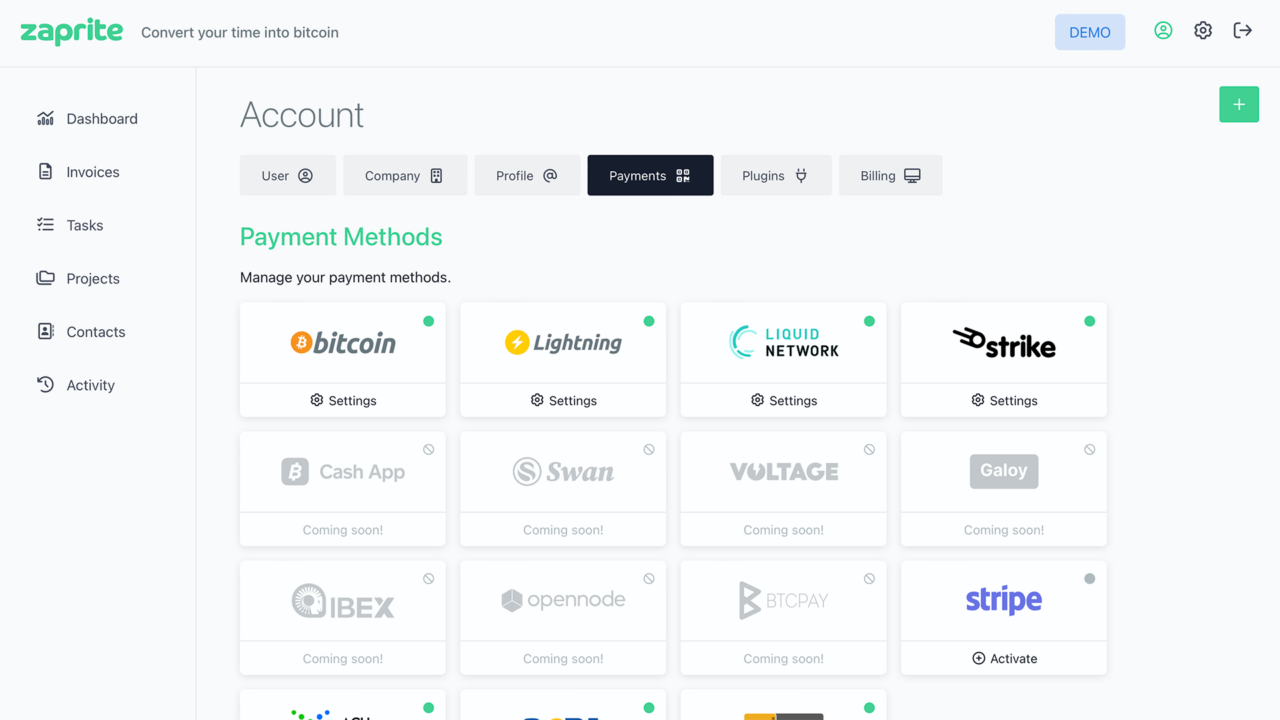
Task: Click the zaprite logo
Action: (72, 32)
